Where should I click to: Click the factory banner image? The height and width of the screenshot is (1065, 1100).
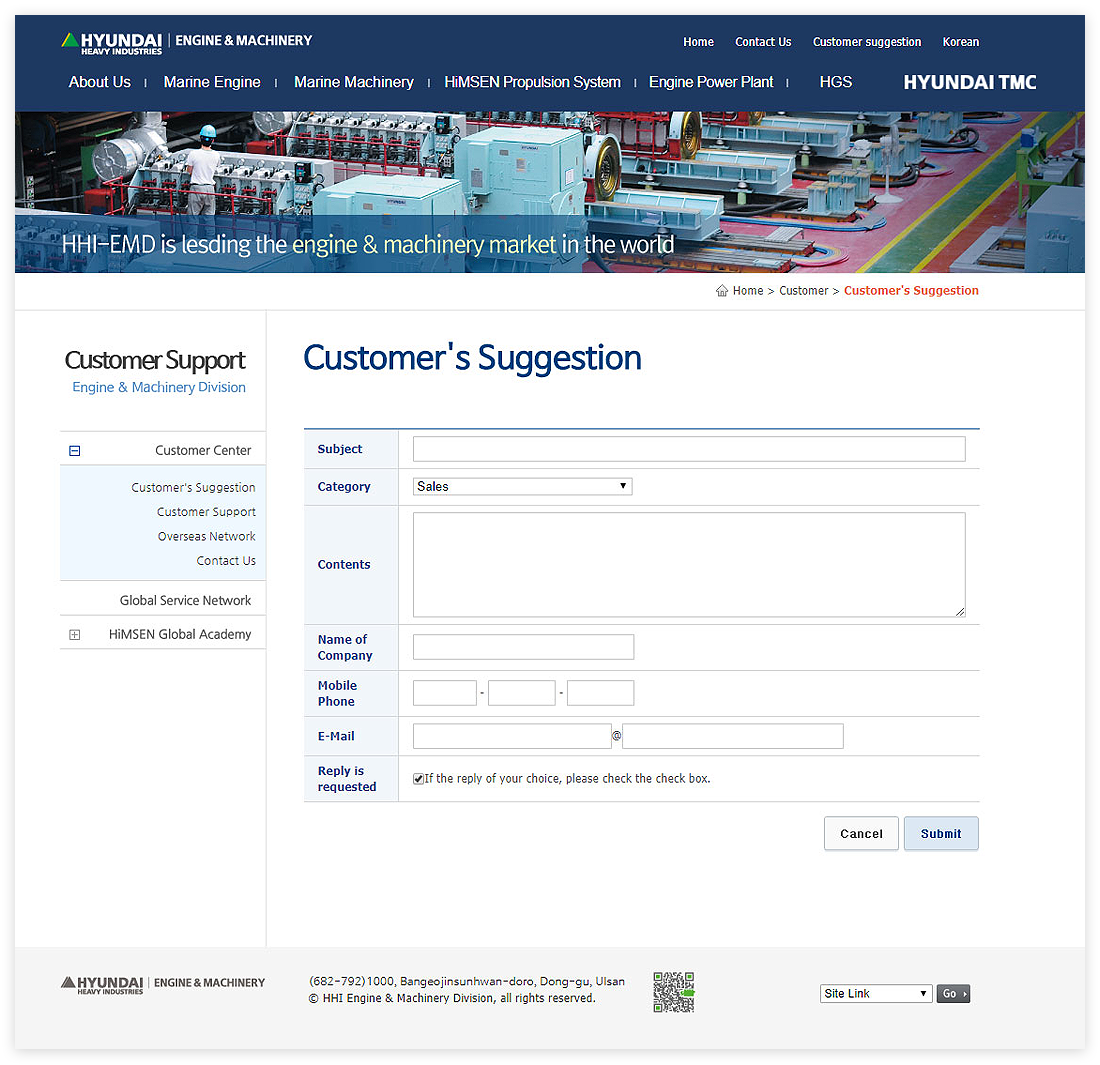tap(550, 192)
